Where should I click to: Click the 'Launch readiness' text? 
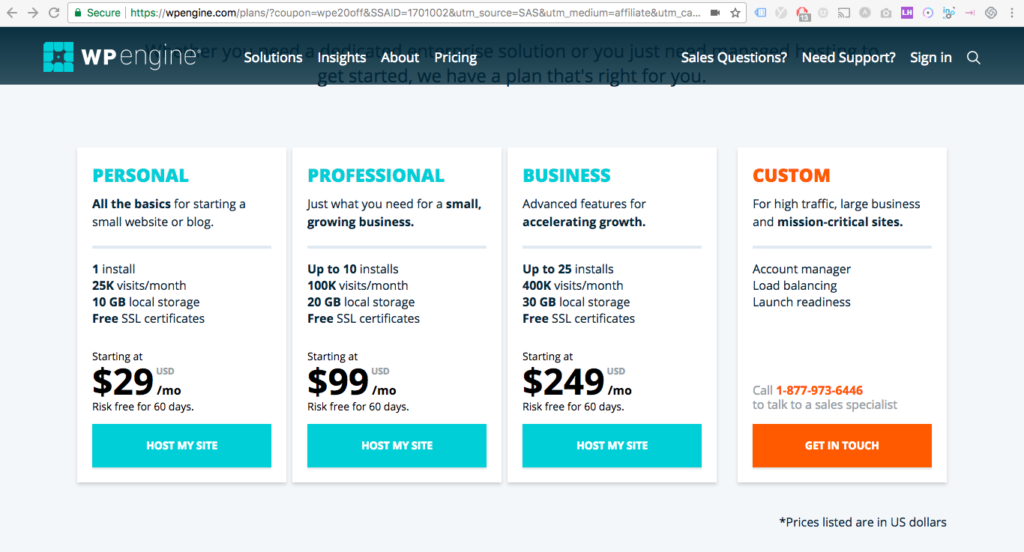[x=801, y=302]
